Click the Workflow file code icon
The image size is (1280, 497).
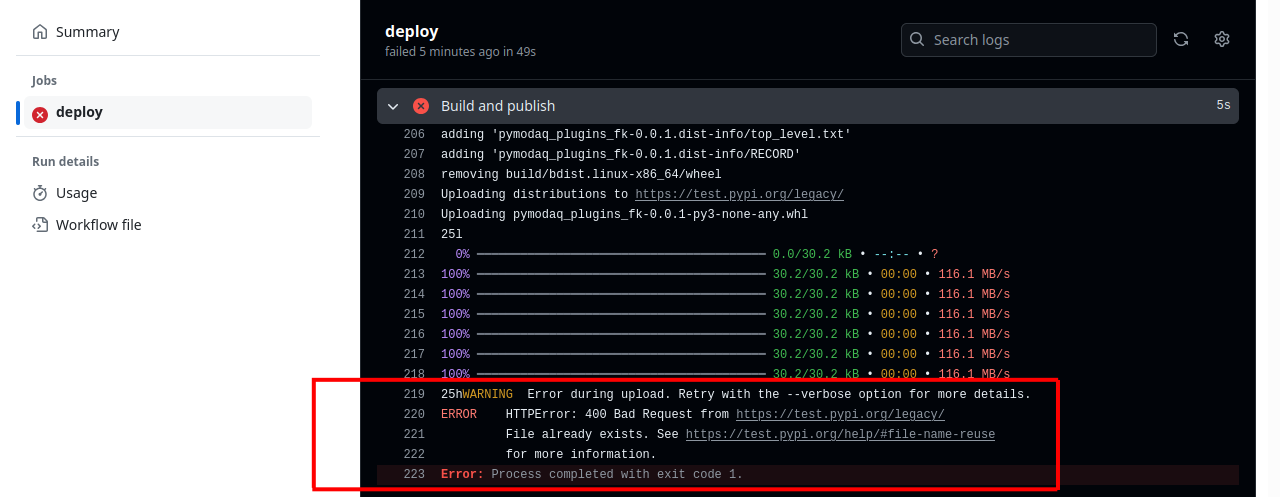[x=40, y=225]
